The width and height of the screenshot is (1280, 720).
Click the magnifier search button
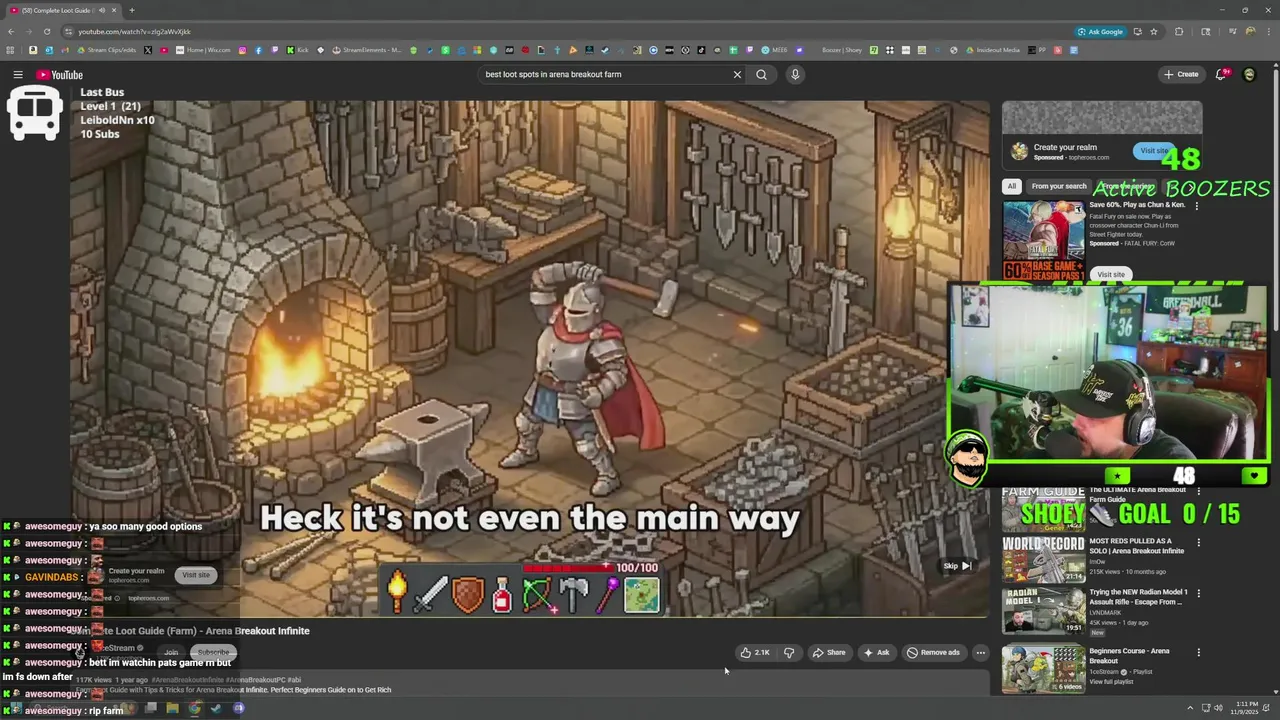pyautogui.click(x=761, y=74)
